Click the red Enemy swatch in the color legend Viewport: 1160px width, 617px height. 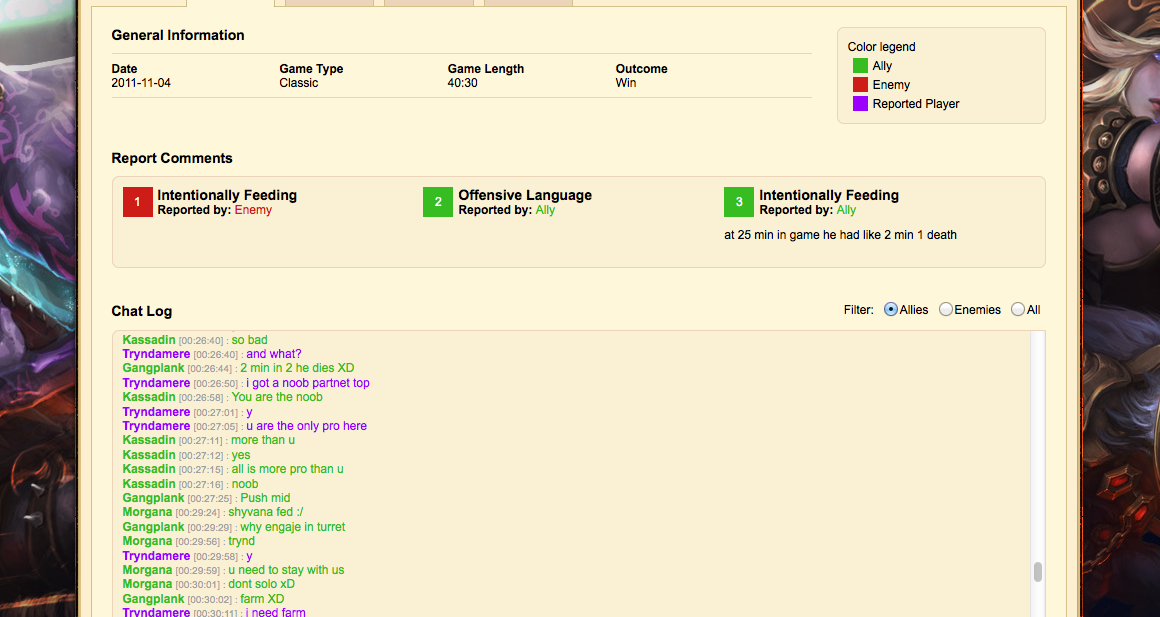pos(860,85)
